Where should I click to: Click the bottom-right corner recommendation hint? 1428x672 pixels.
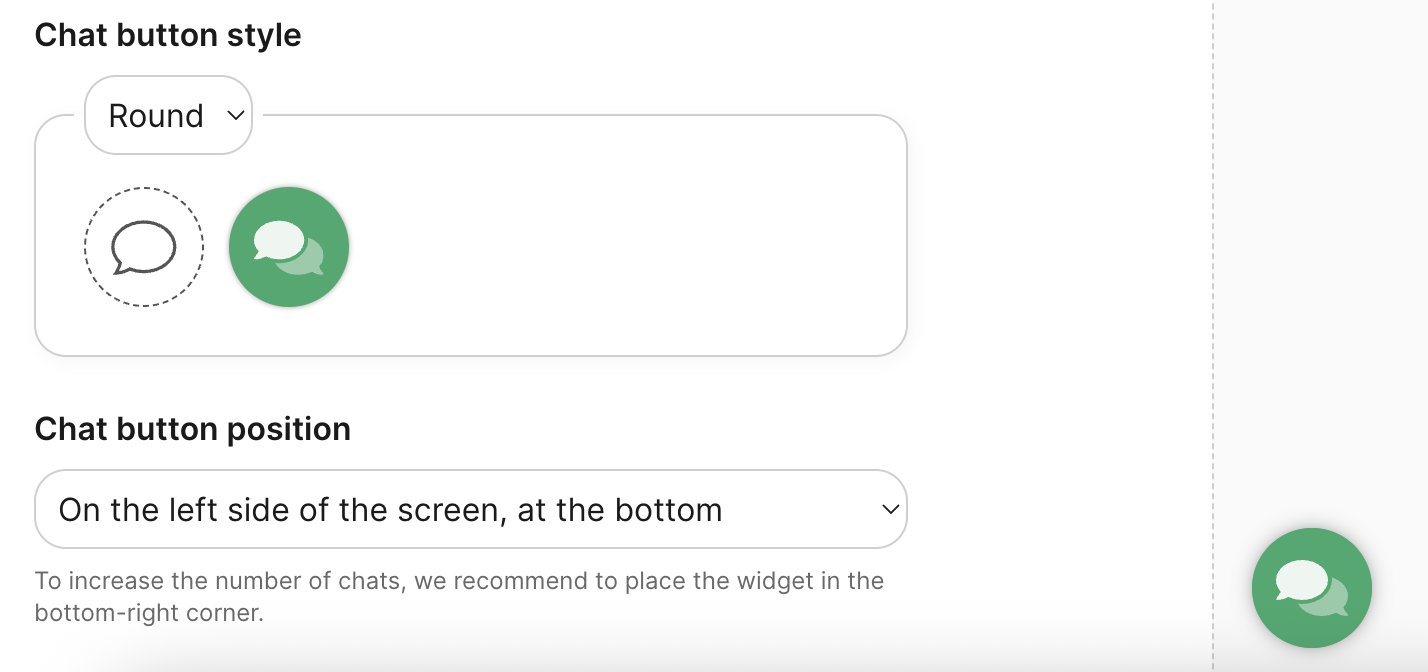tap(149, 612)
